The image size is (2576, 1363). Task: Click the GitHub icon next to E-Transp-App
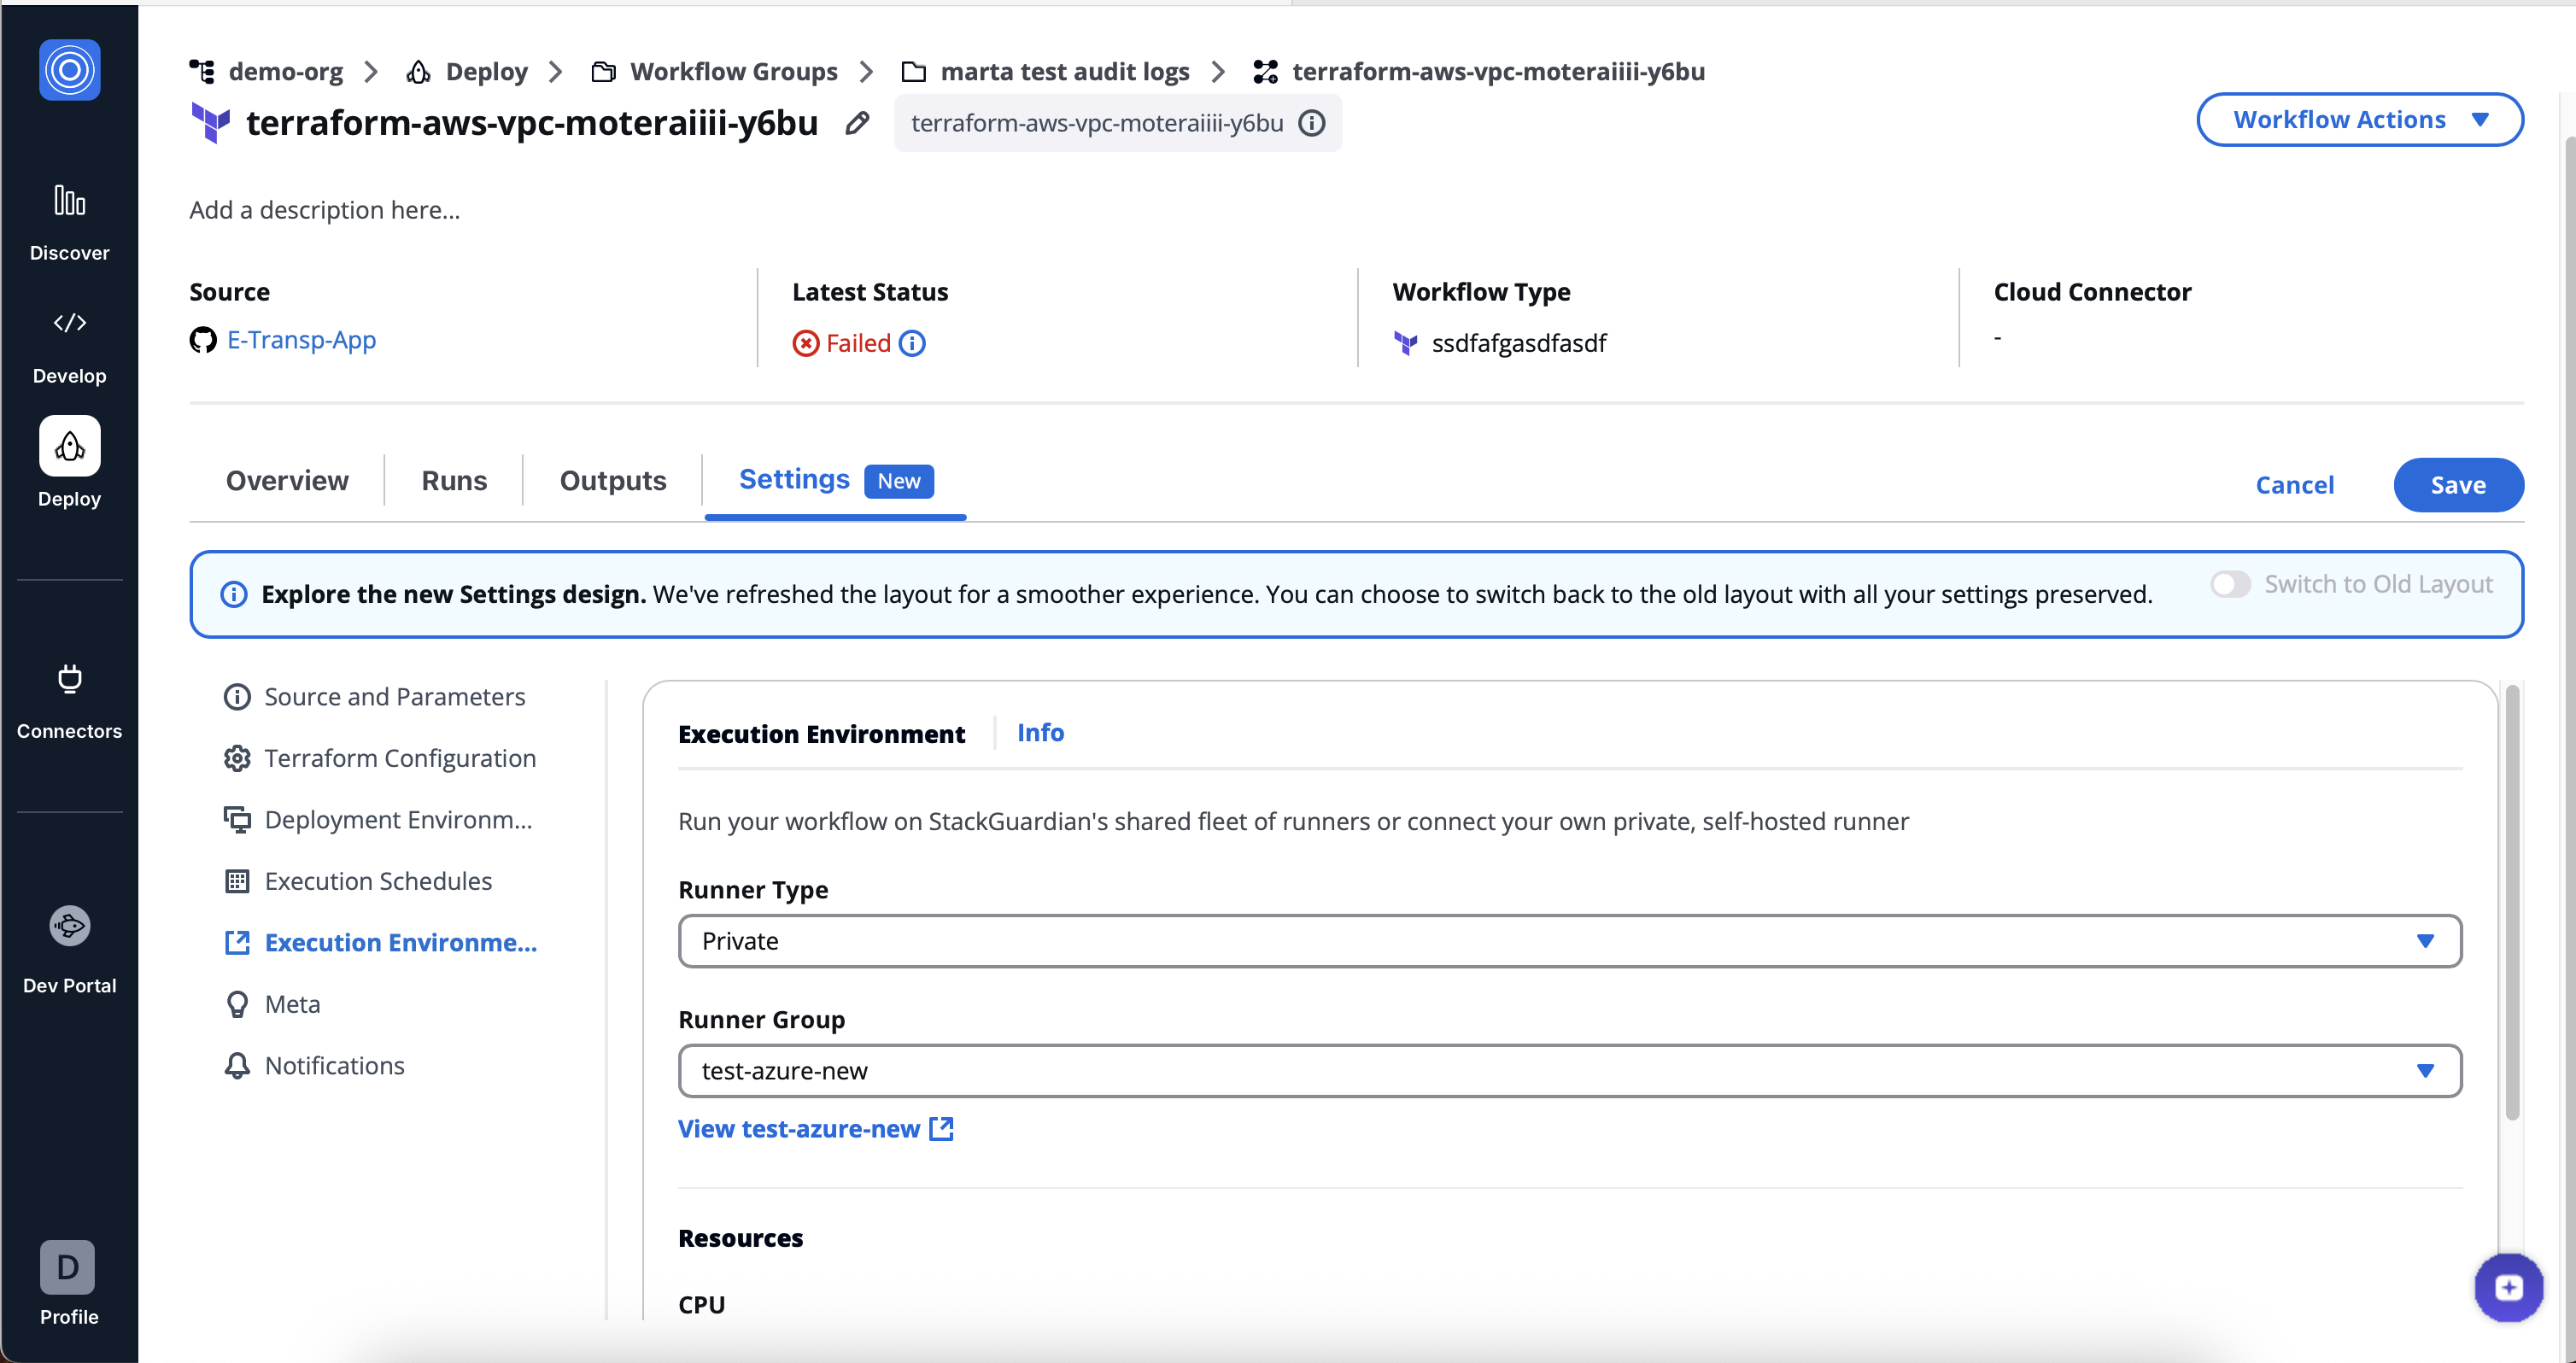click(x=202, y=340)
